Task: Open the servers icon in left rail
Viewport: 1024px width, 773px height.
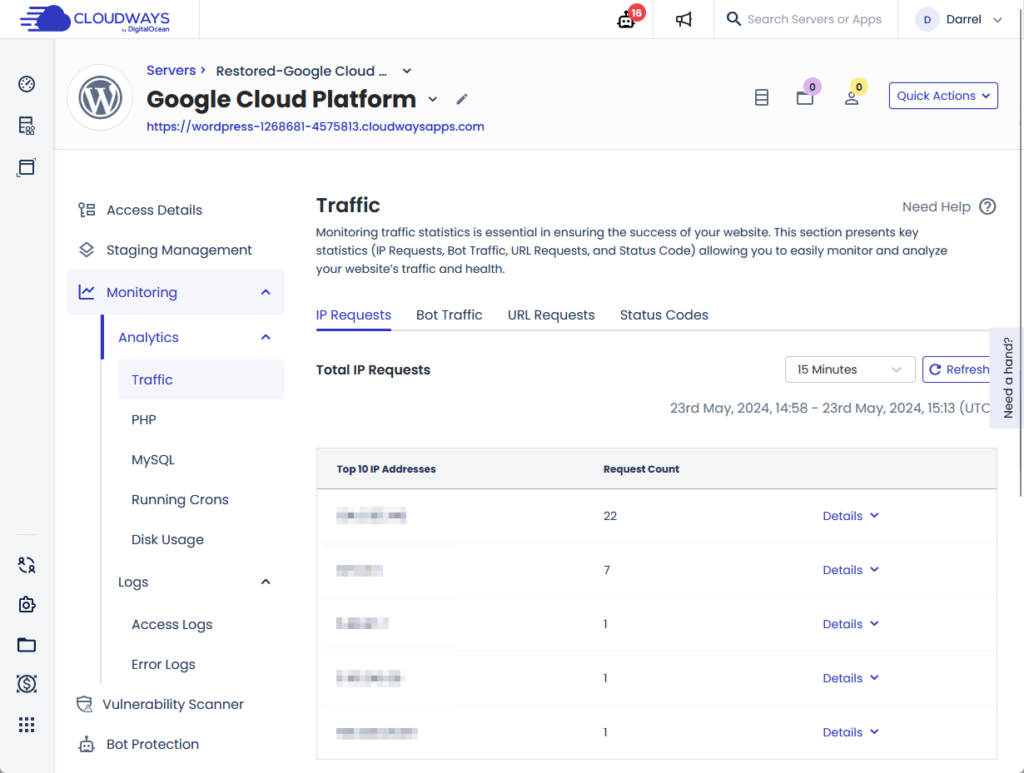Action: point(27,125)
